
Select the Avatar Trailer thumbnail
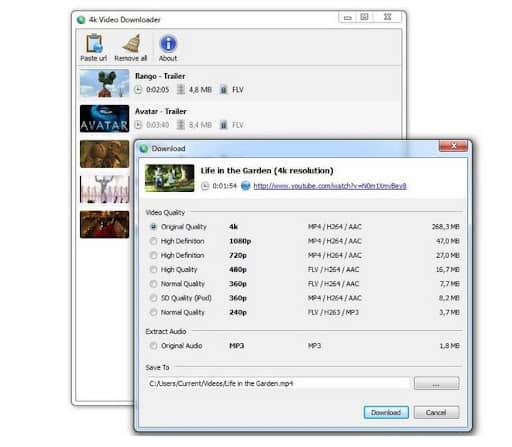coord(104,119)
